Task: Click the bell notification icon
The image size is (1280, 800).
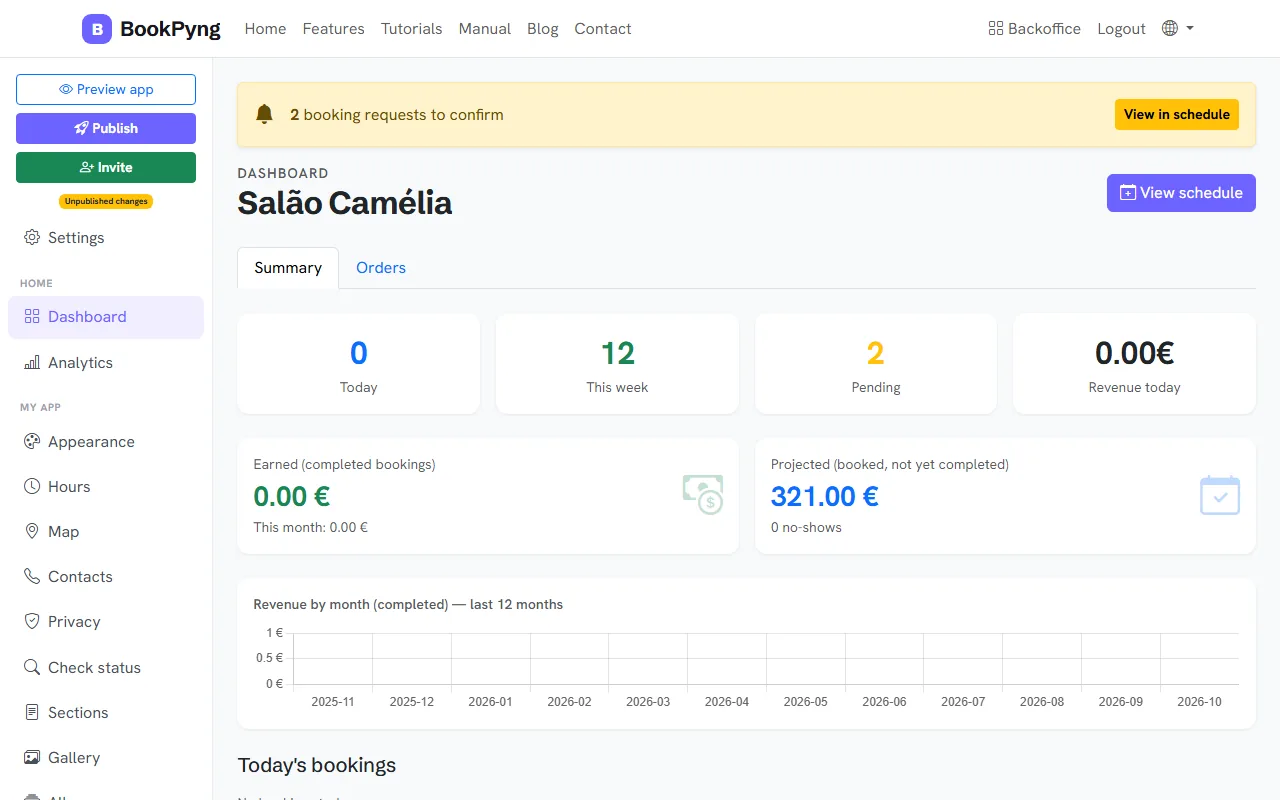Action: (x=264, y=114)
